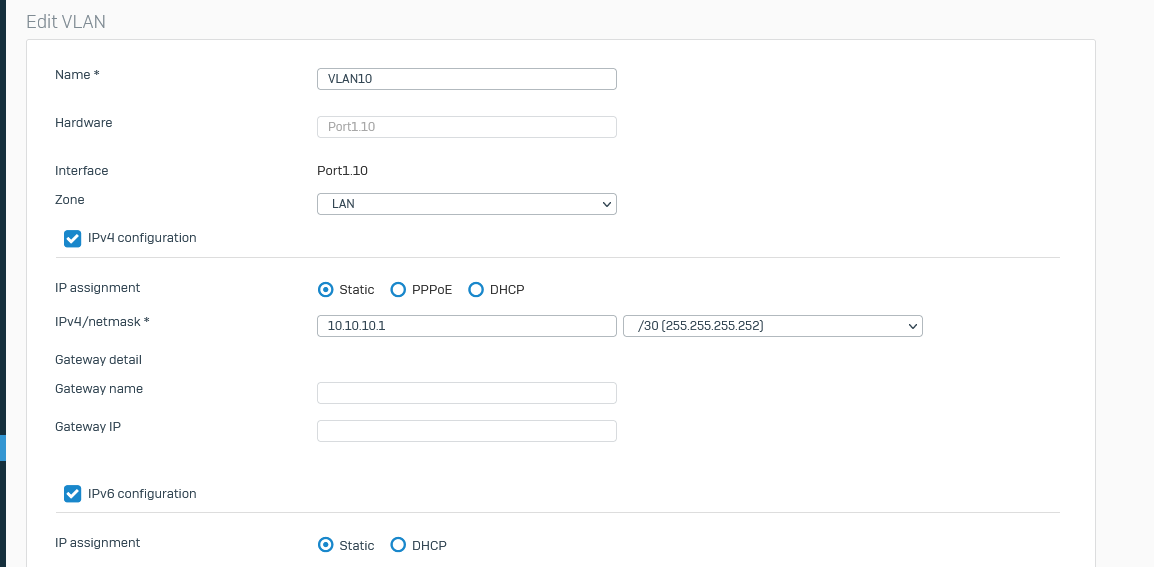Uncheck the IPv4 configuration checkbox
Image resolution: width=1154 pixels, height=567 pixels.
click(x=72, y=239)
